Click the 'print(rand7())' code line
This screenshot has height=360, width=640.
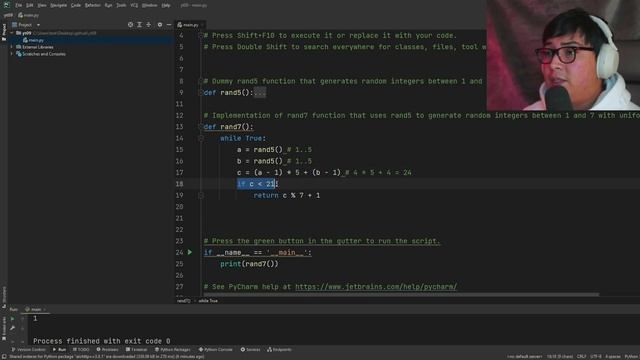(x=249, y=264)
